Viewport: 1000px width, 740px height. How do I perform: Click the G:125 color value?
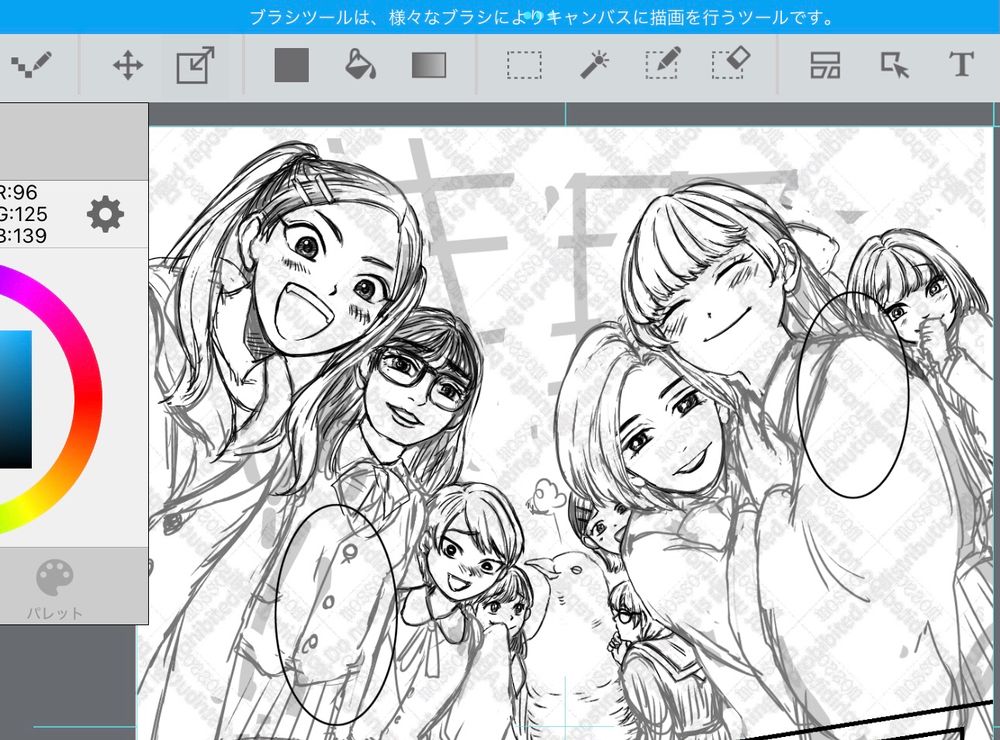pos(24,214)
